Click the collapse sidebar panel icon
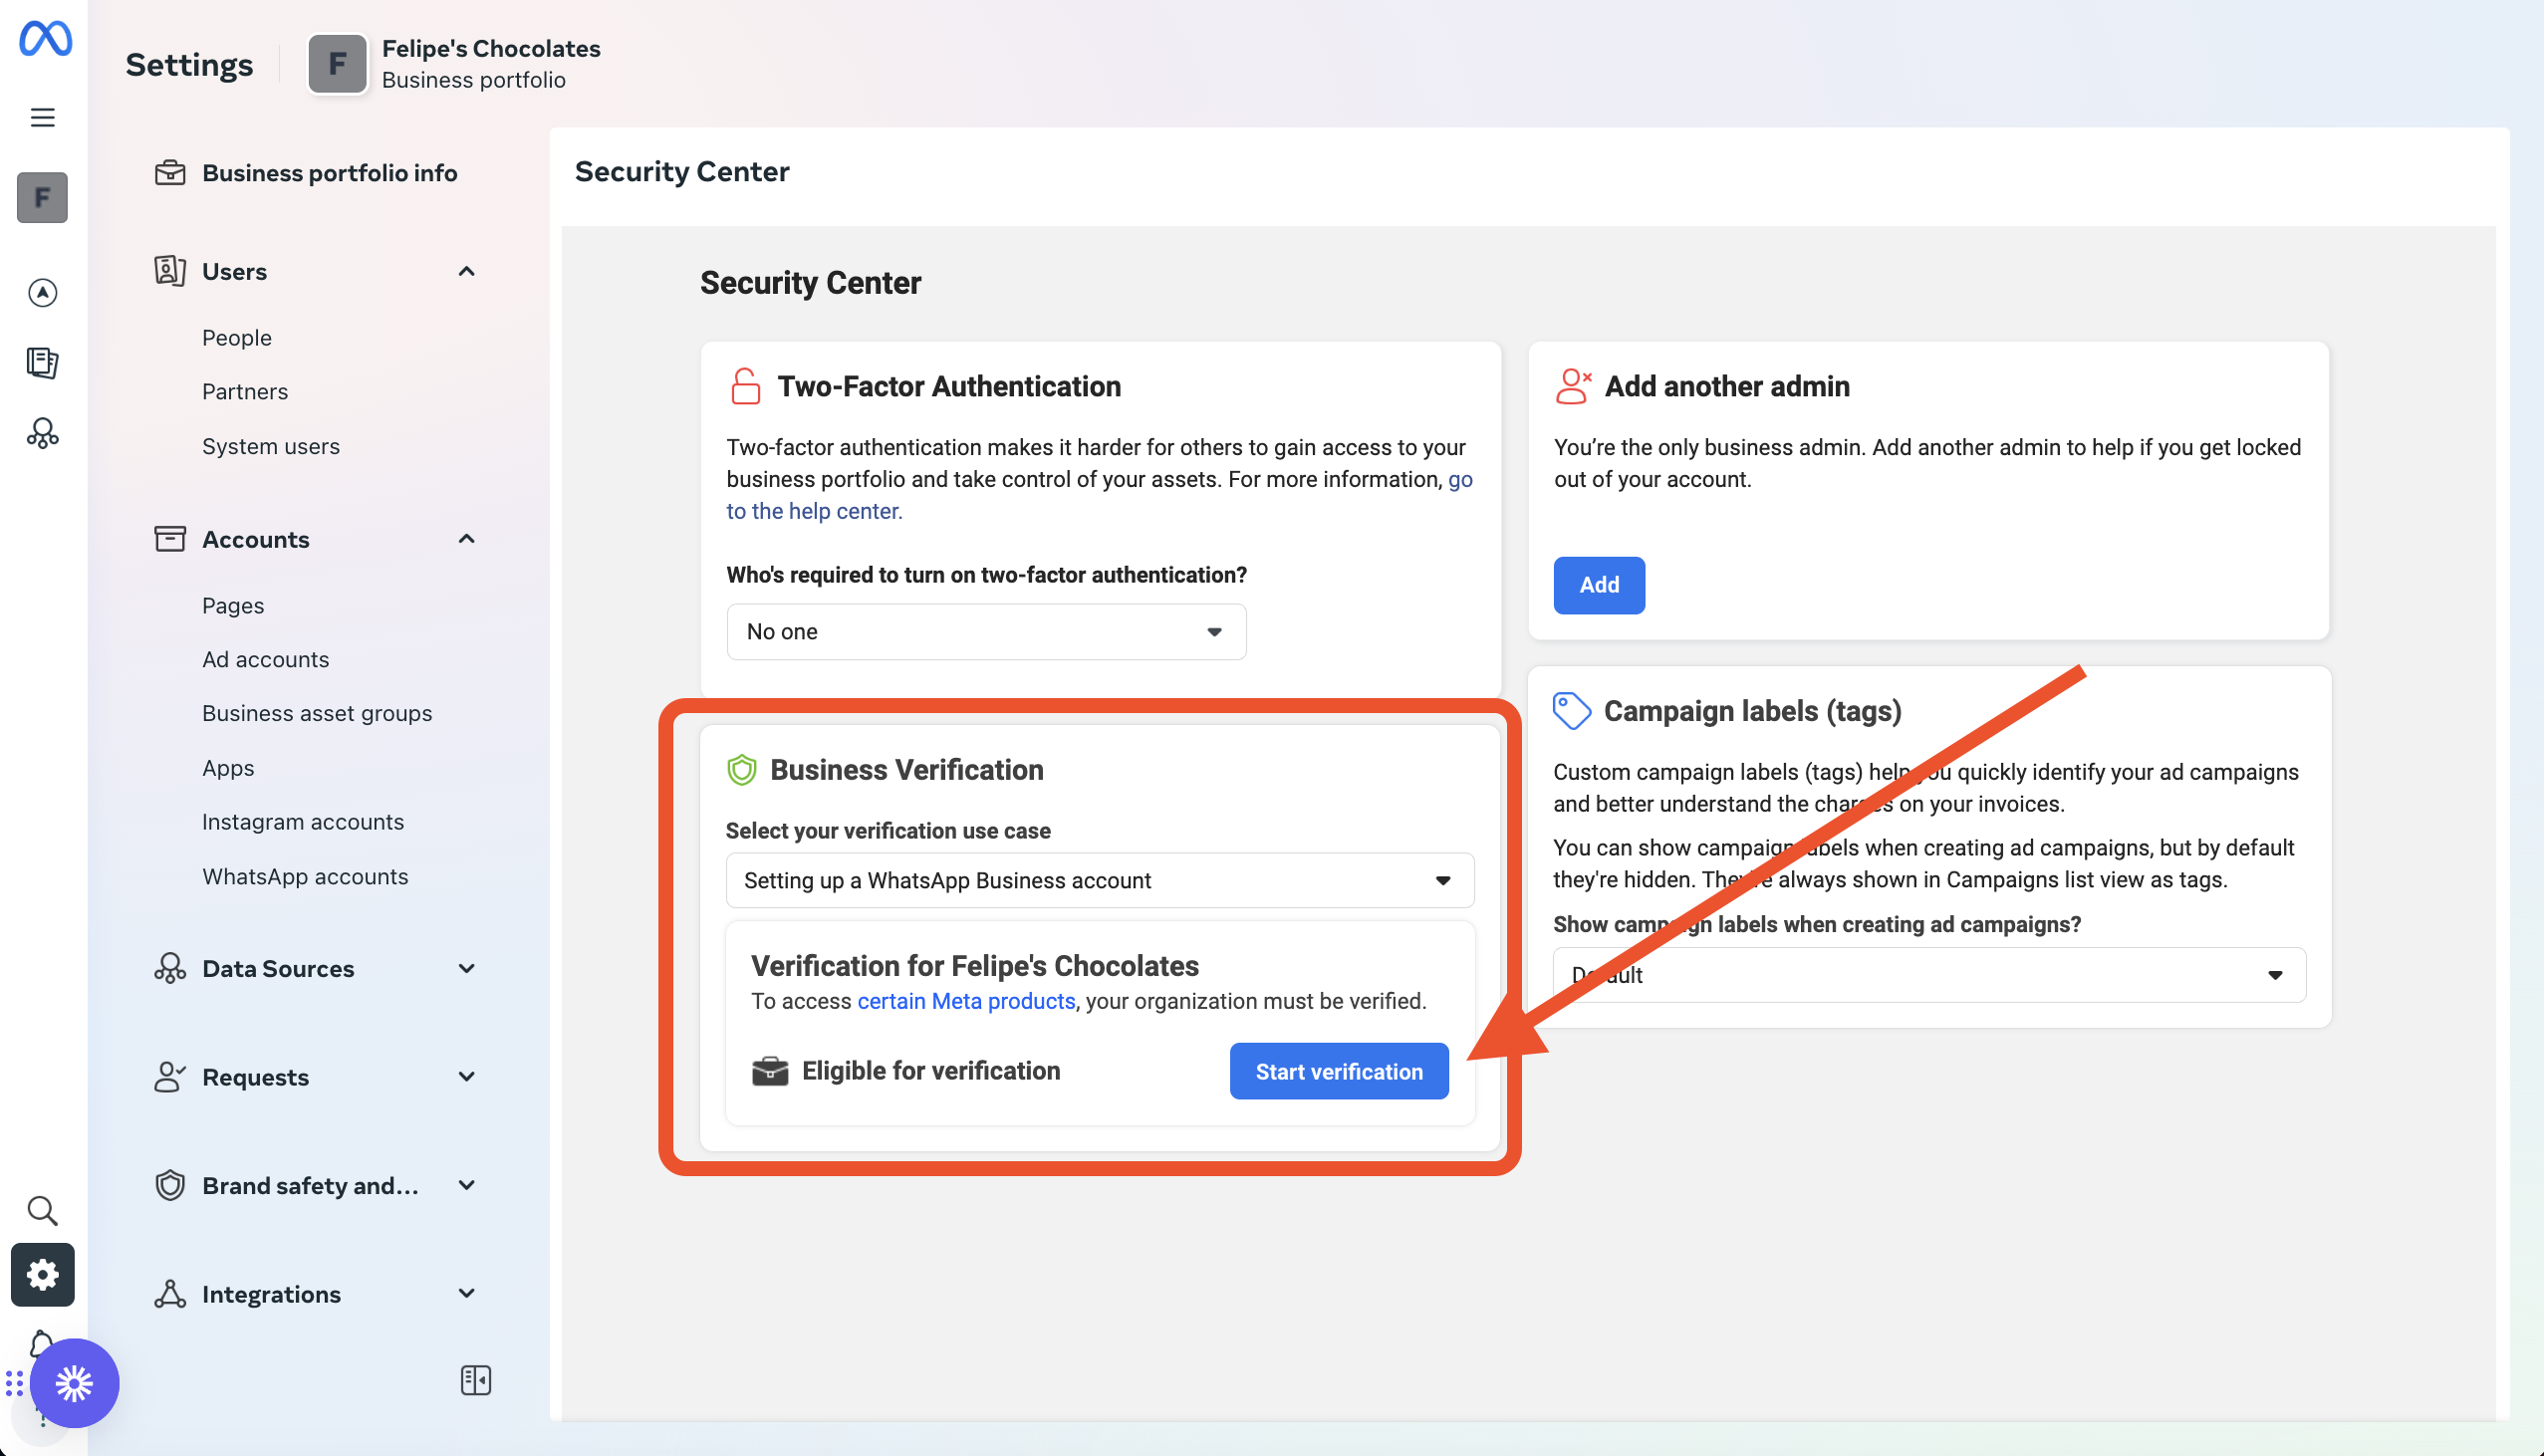The image size is (2544, 1456). (x=475, y=1380)
